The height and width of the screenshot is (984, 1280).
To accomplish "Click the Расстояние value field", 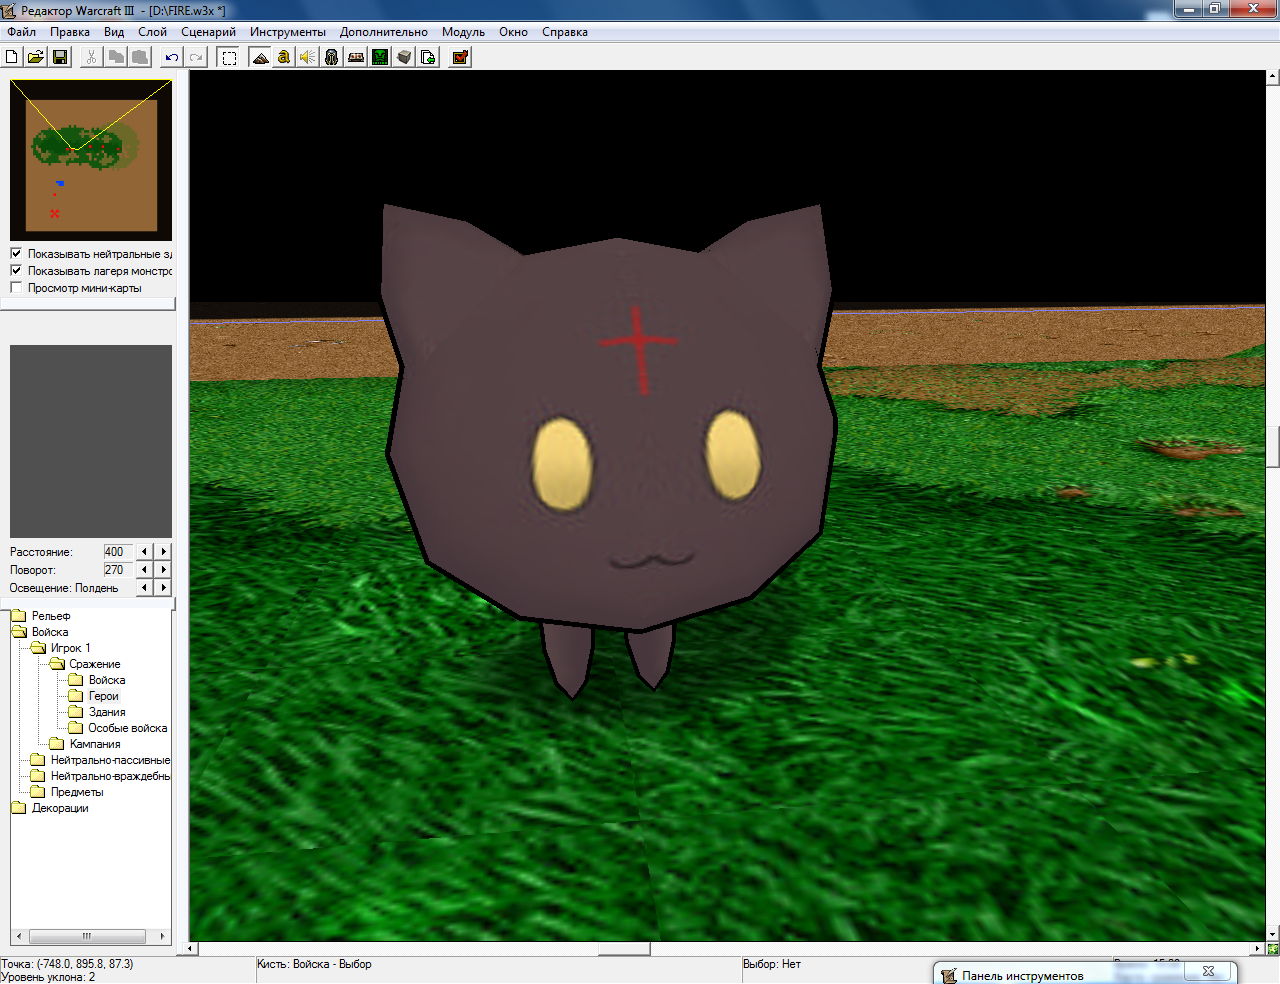I will 117,551.
